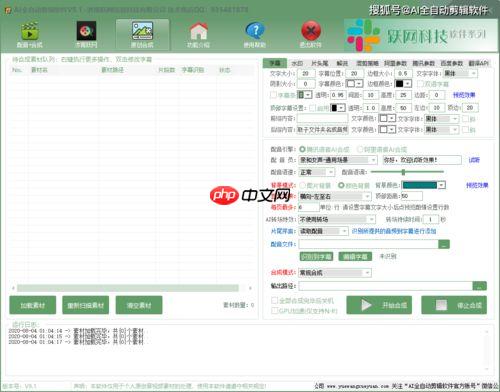Open the 阿里参数 tab
This screenshot has width=500, height=392.
pyautogui.click(x=395, y=63)
